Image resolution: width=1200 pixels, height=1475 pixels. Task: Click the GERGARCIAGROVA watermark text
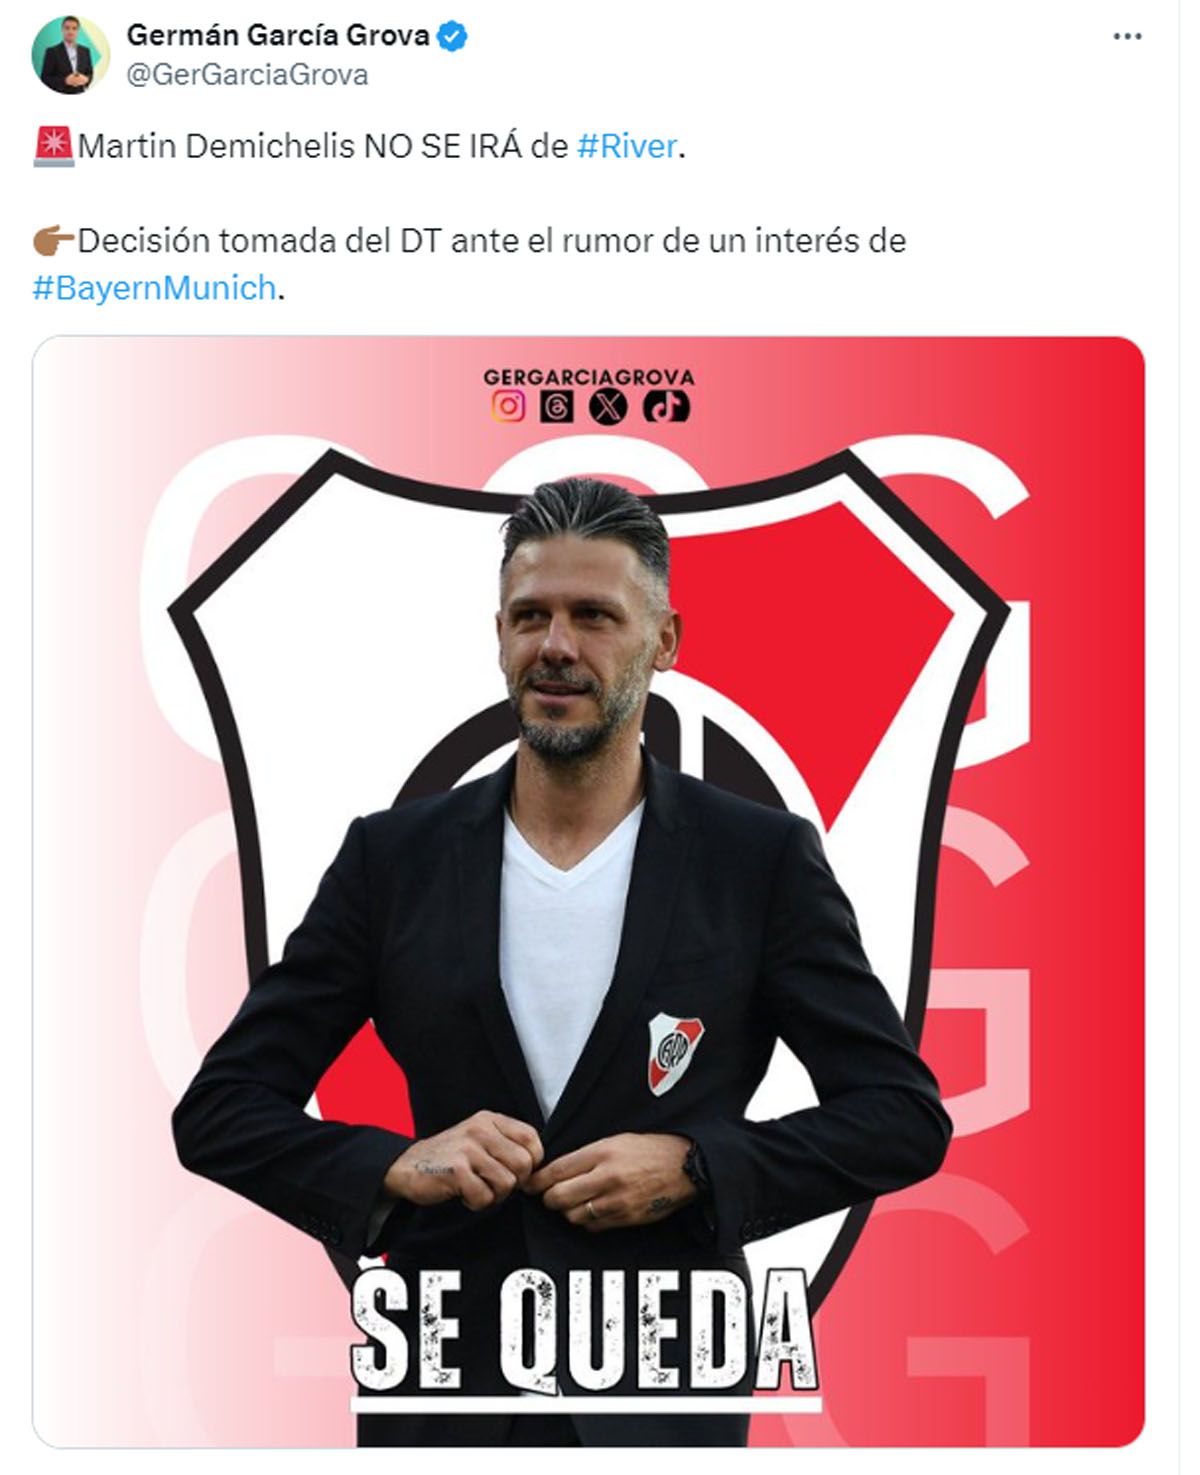[589, 377]
